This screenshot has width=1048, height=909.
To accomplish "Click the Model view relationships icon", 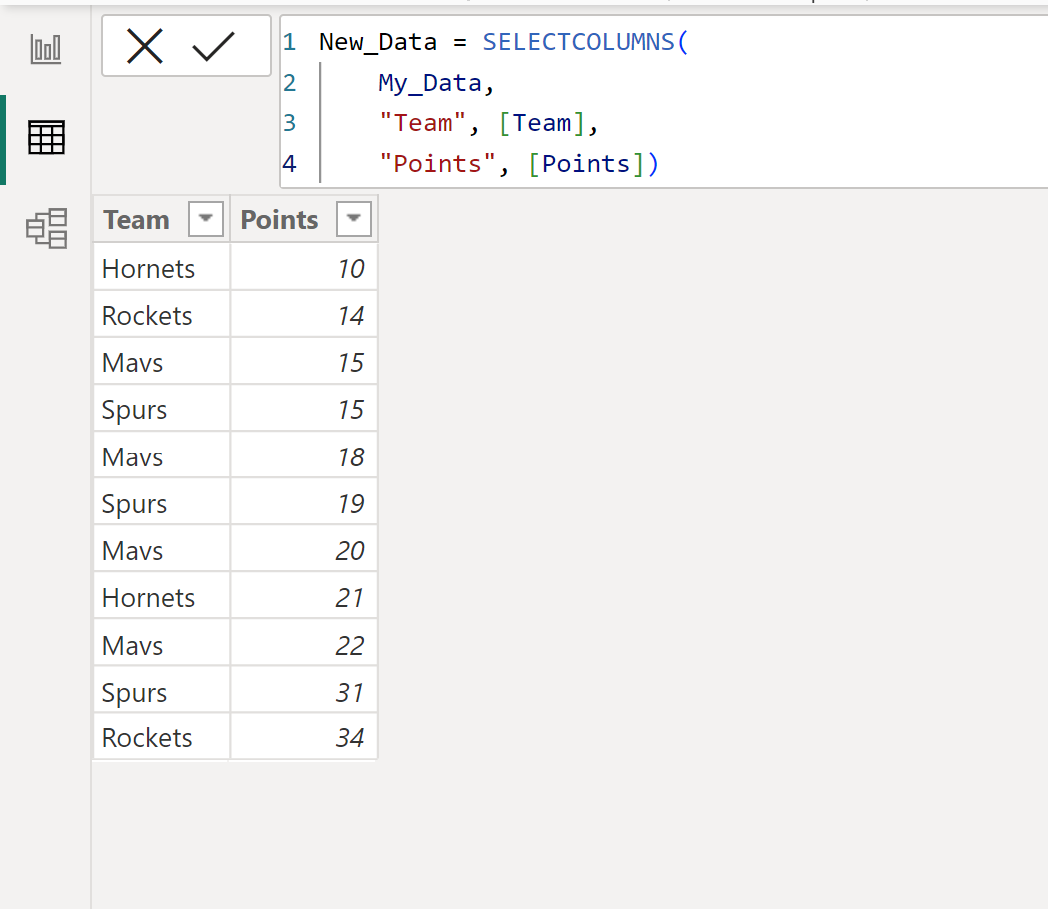I will click(x=45, y=228).
